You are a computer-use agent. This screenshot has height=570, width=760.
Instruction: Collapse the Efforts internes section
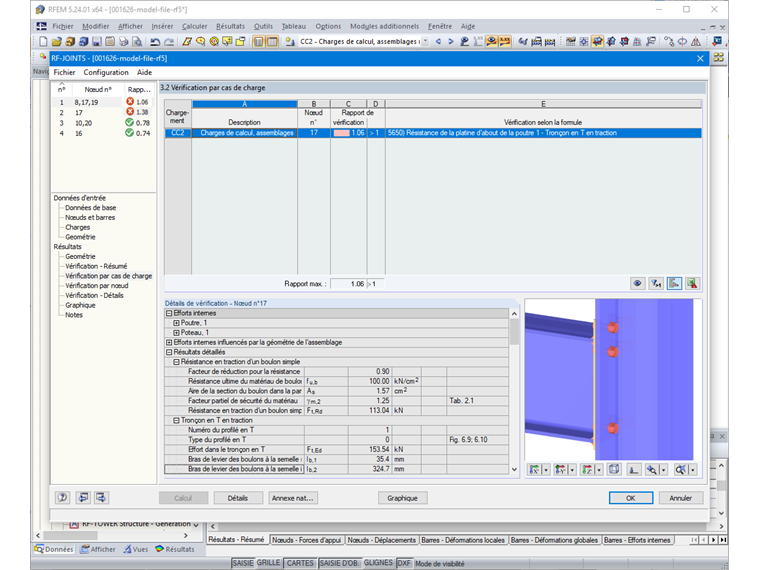point(169,313)
